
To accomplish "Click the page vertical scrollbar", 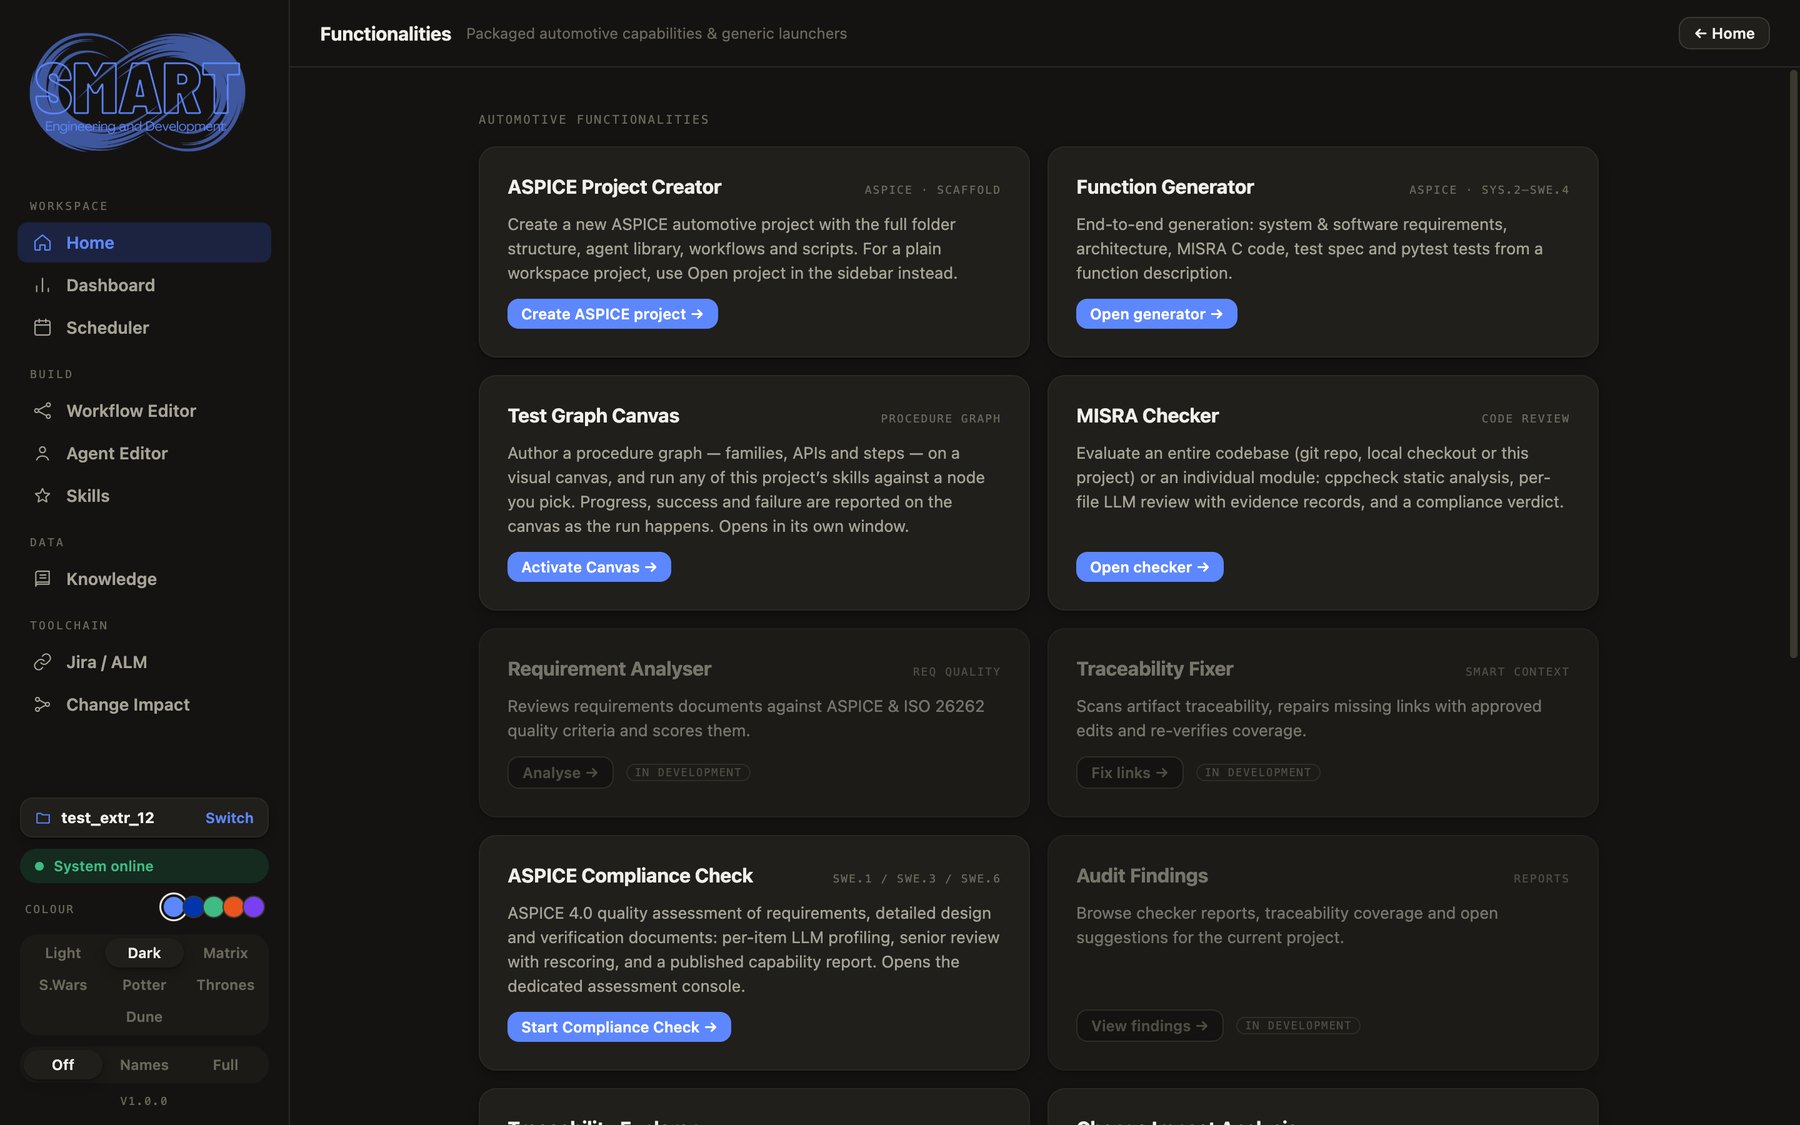I will pos(1794,363).
